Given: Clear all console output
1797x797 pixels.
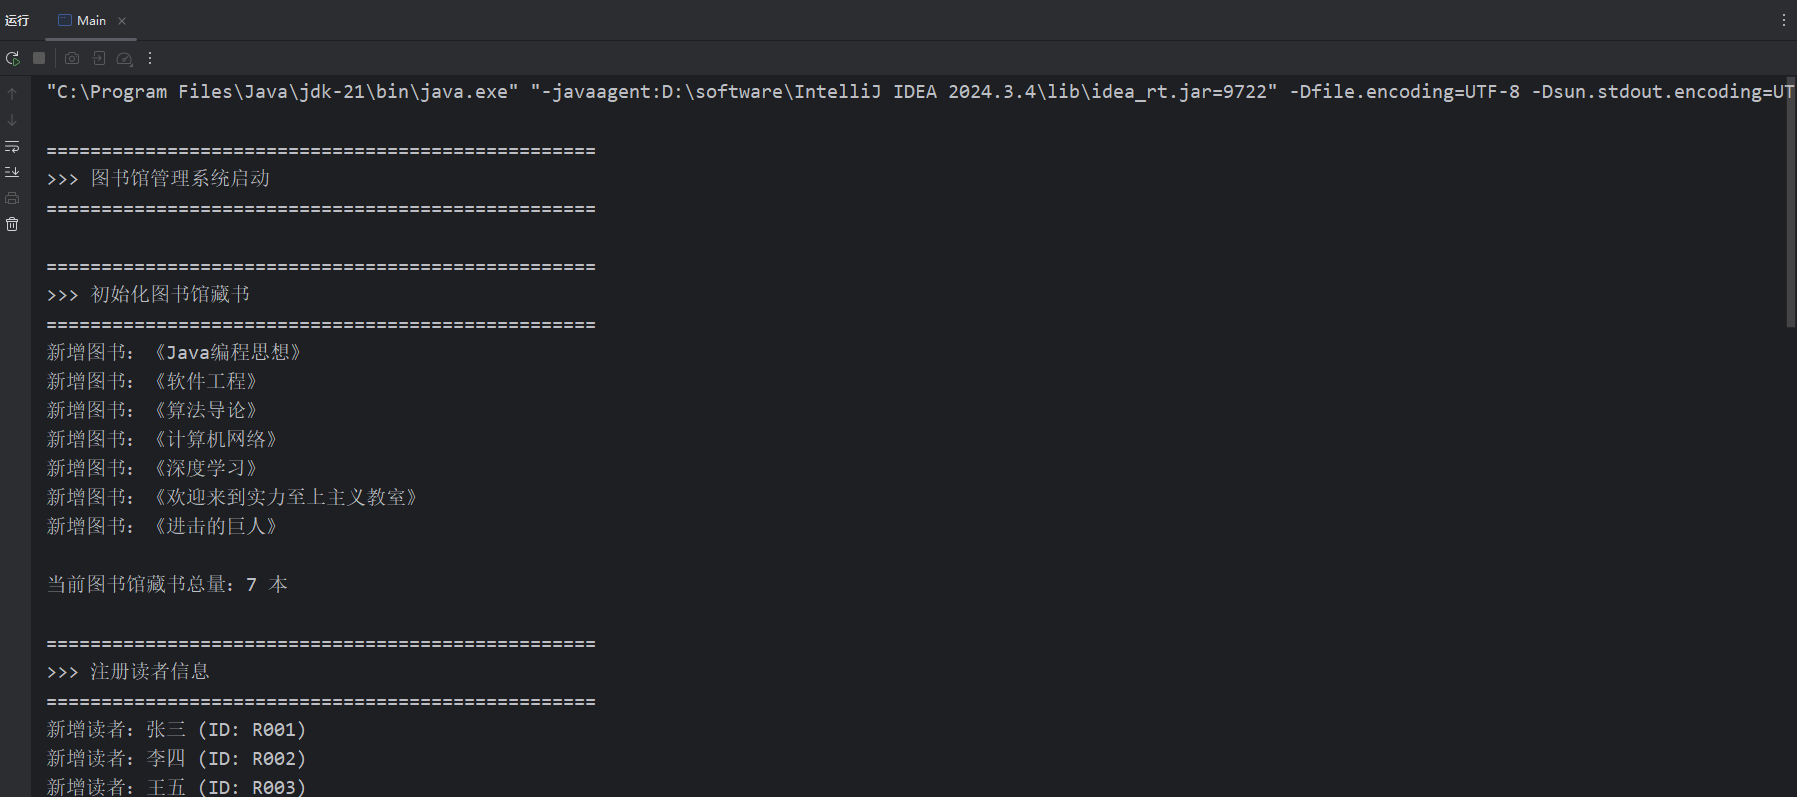Looking at the screenshot, I should (12, 224).
